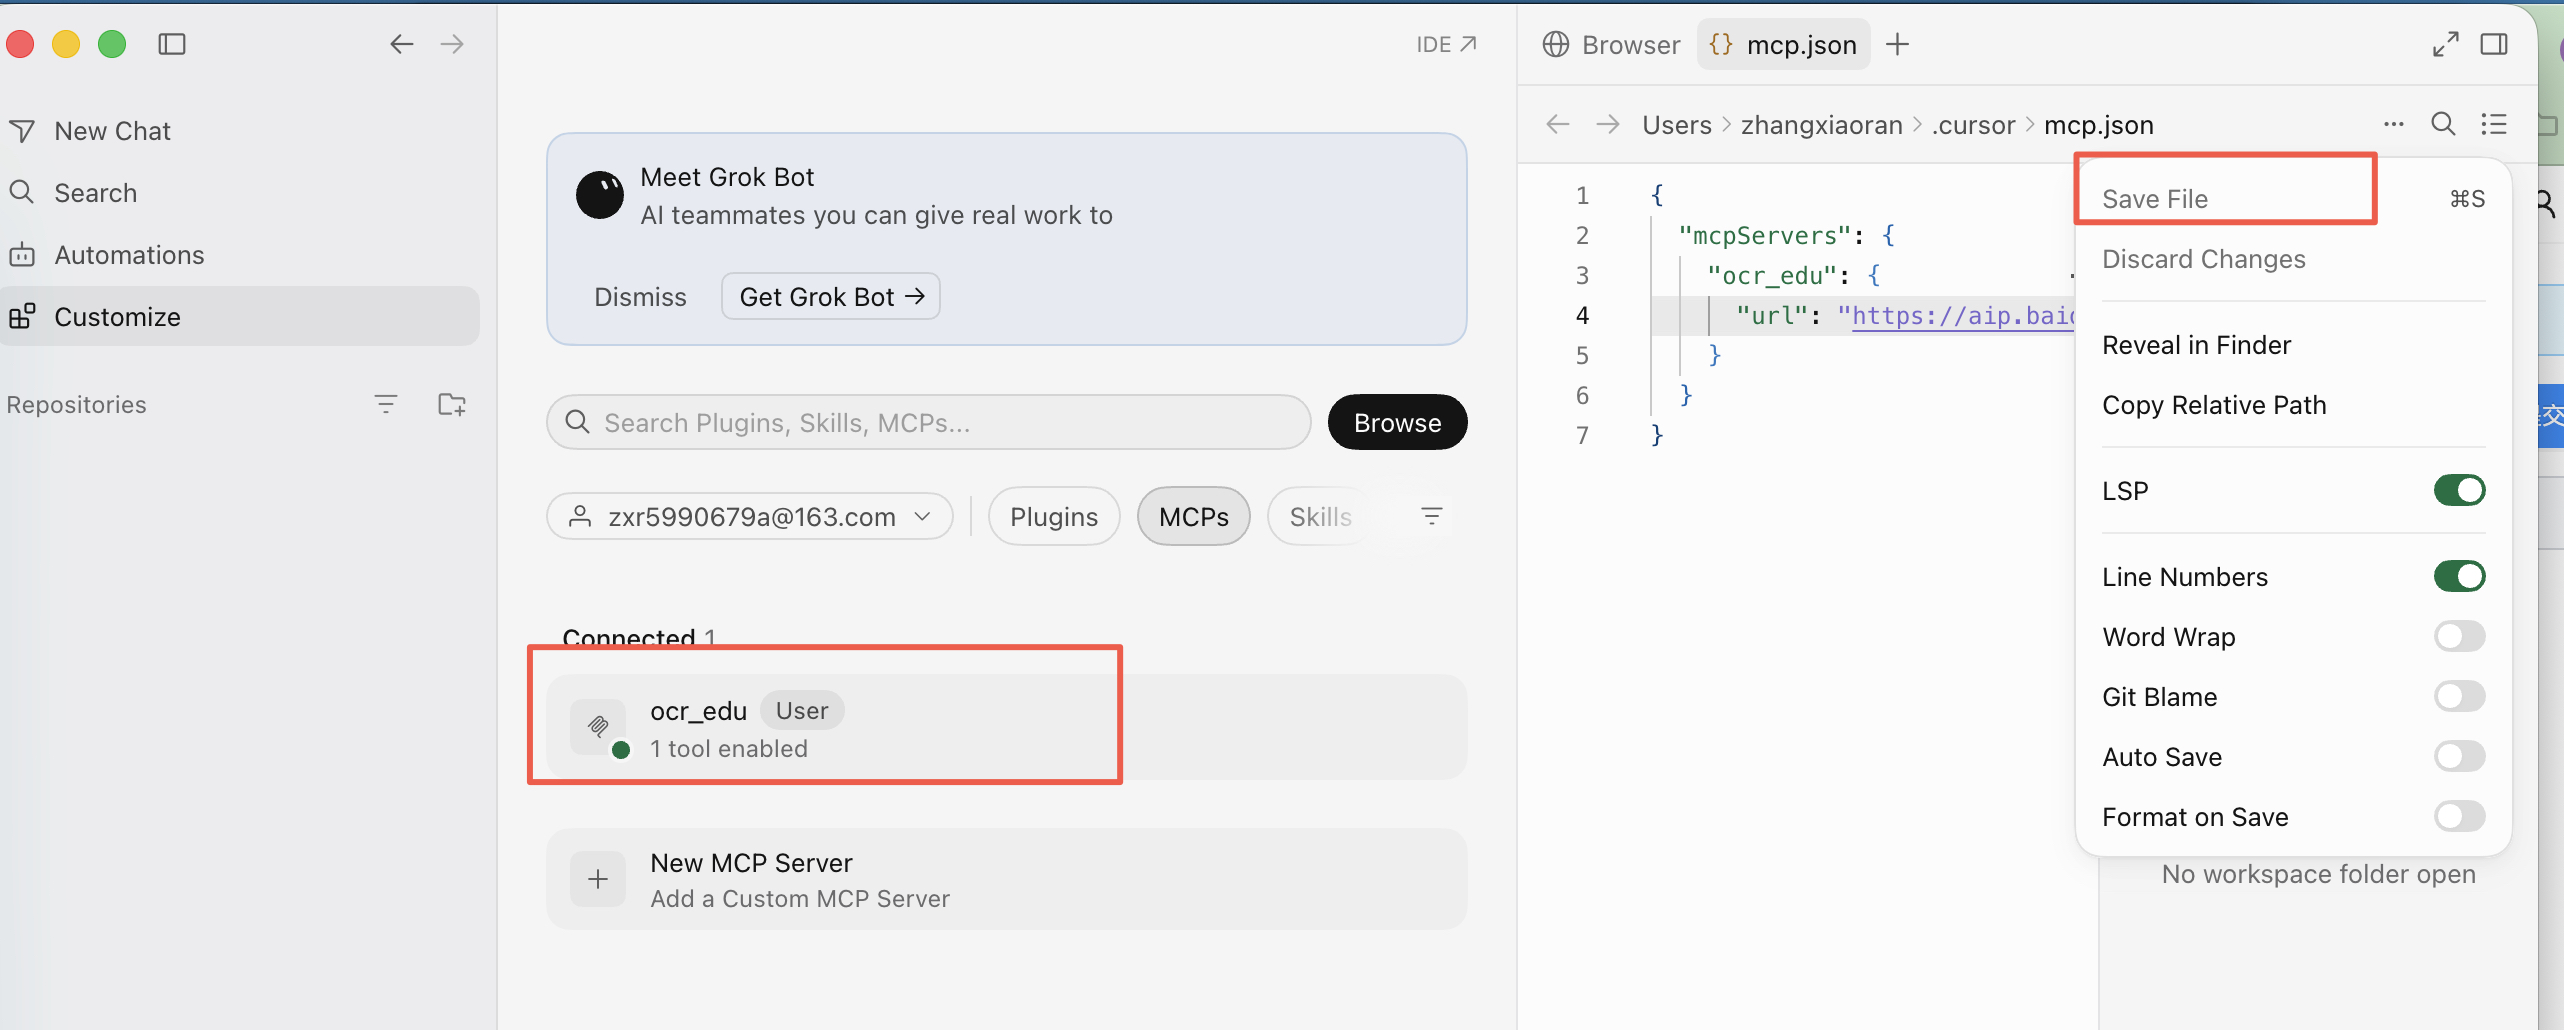2564x1030 pixels.
Task: Select the Plugins filter tab
Action: [1054, 517]
